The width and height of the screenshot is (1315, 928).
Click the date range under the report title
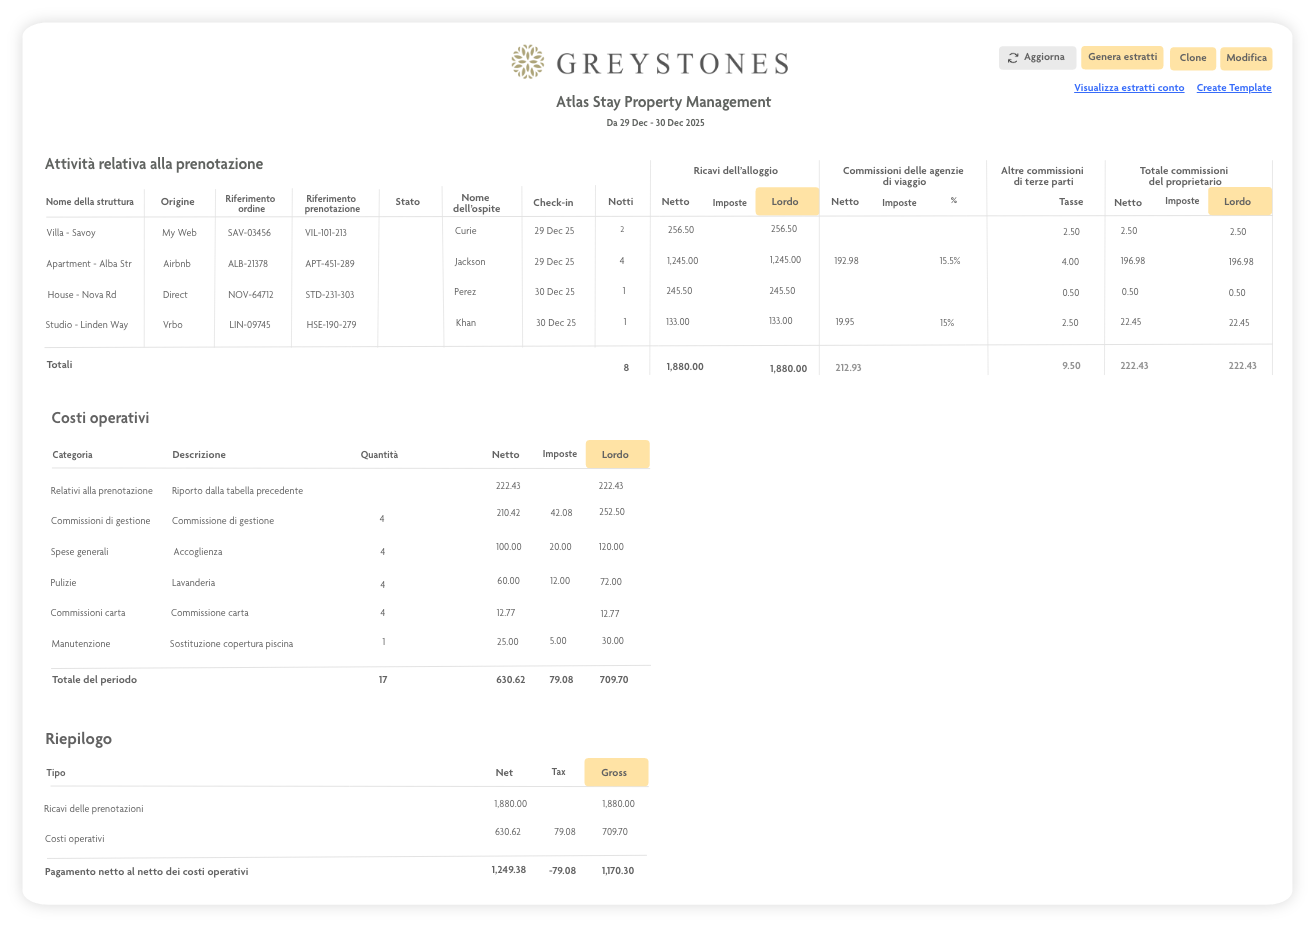pos(664,122)
